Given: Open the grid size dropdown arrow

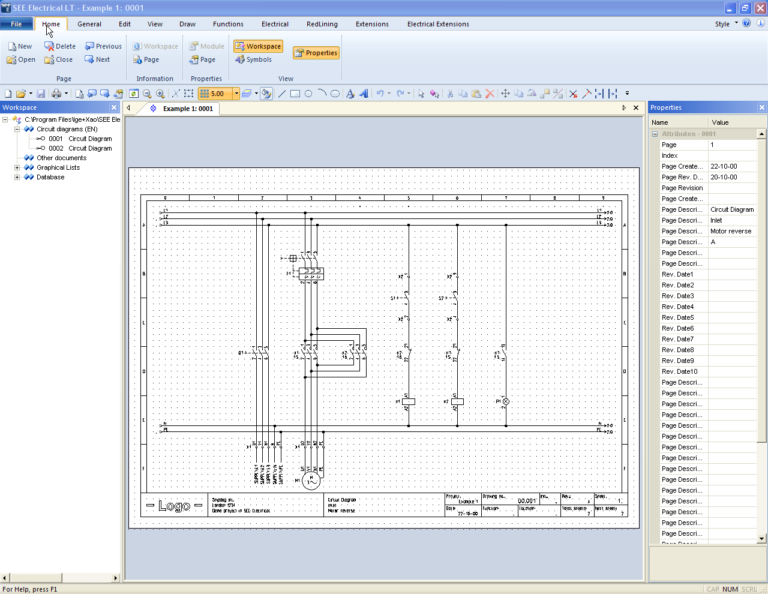Looking at the screenshot, I should 236,94.
